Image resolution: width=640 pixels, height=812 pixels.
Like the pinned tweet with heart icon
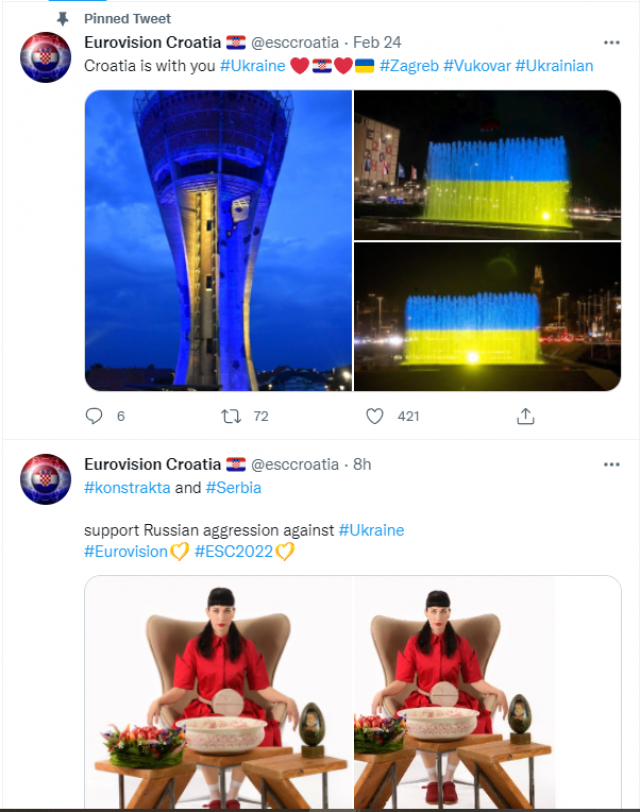(x=374, y=416)
